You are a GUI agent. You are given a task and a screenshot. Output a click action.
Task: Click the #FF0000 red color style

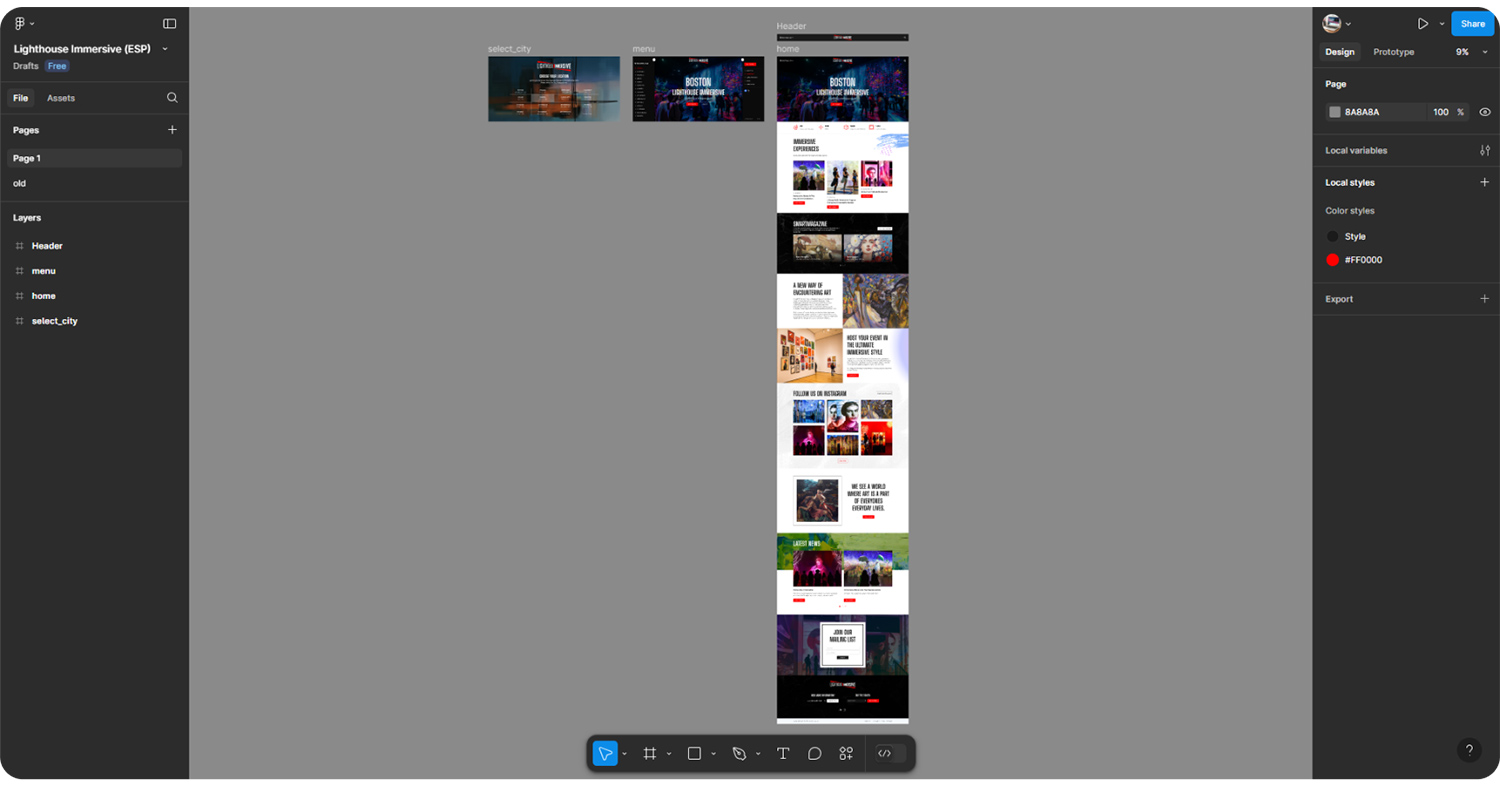pyautogui.click(x=1363, y=260)
